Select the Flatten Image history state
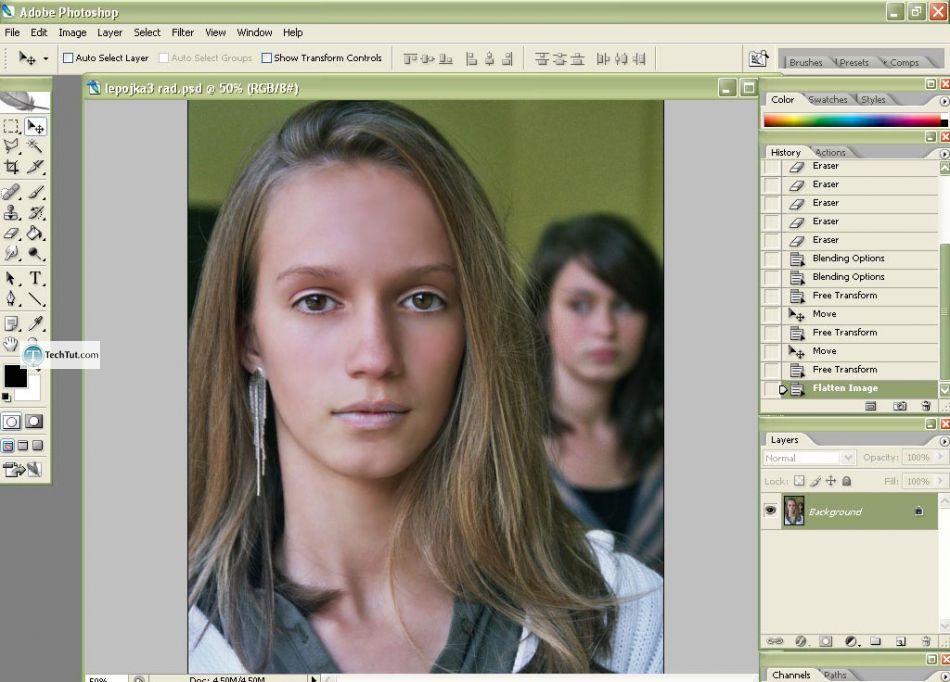Image resolution: width=950 pixels, height=682 pixels. coord(859,388)
